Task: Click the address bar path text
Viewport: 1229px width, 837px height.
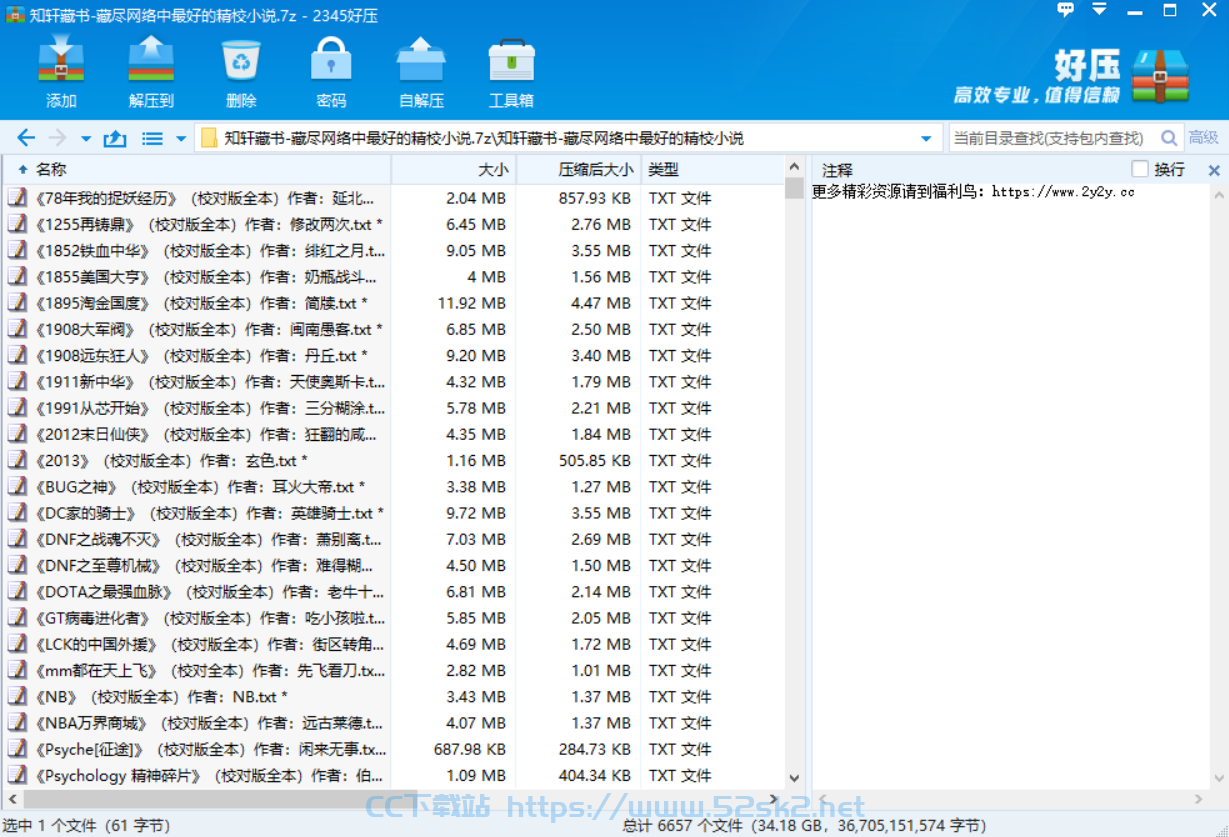Action: click(484, 138)
